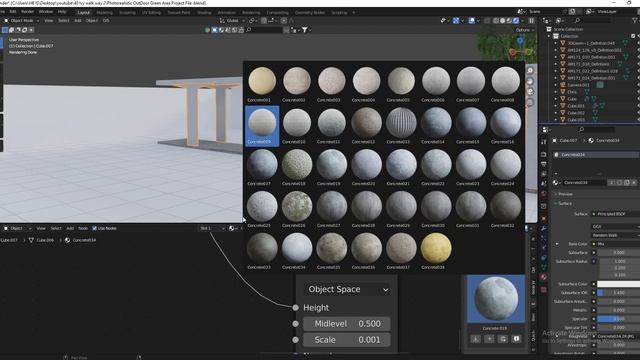Open the Material properties tab icon

tap(543, 277)
